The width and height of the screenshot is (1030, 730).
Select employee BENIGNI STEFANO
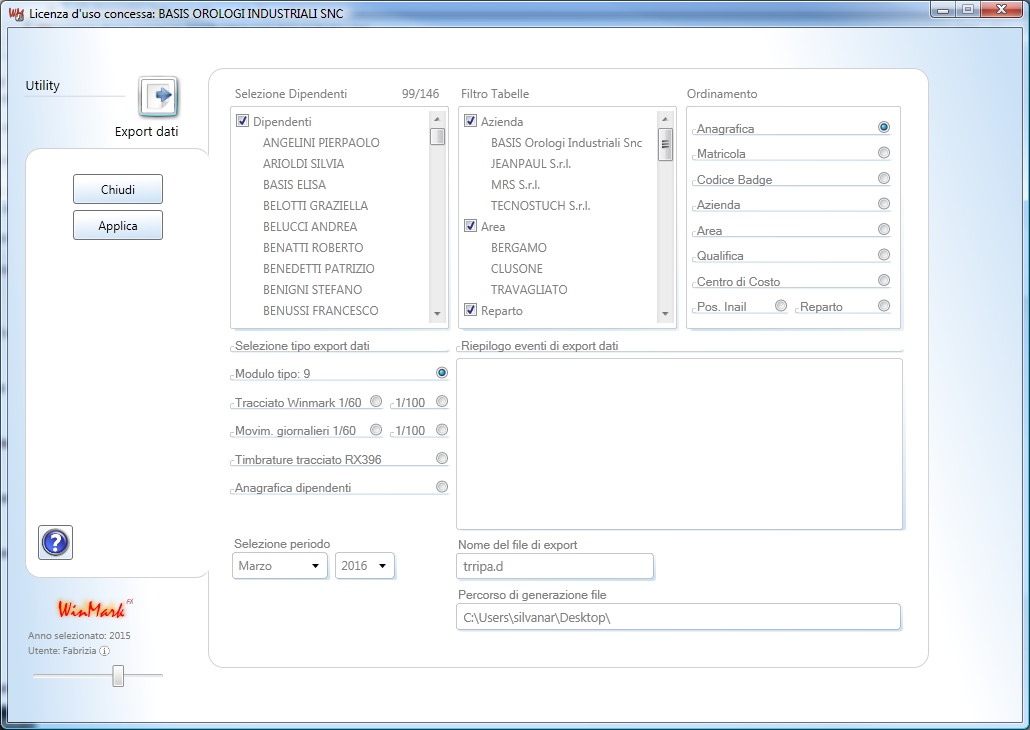pyautogui.click(x=313, y=290)
